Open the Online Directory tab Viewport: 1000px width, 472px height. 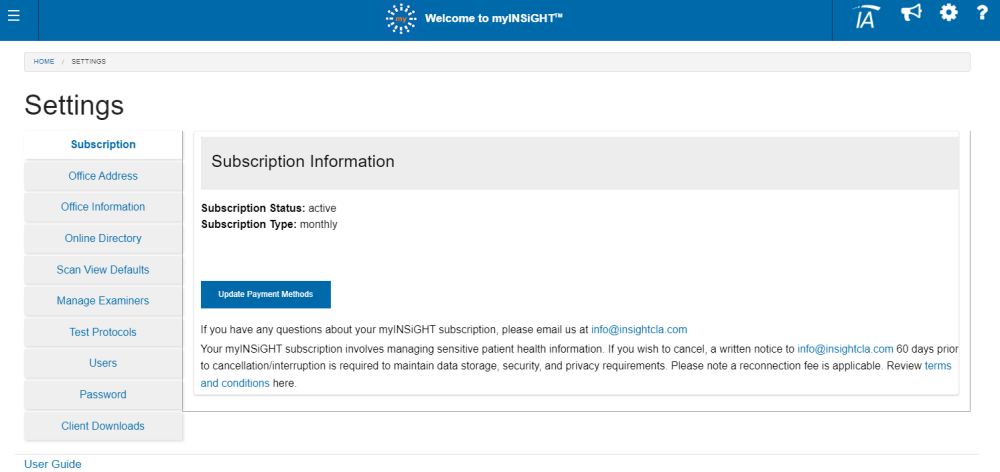pyautogui.click(x=103, y=239)
